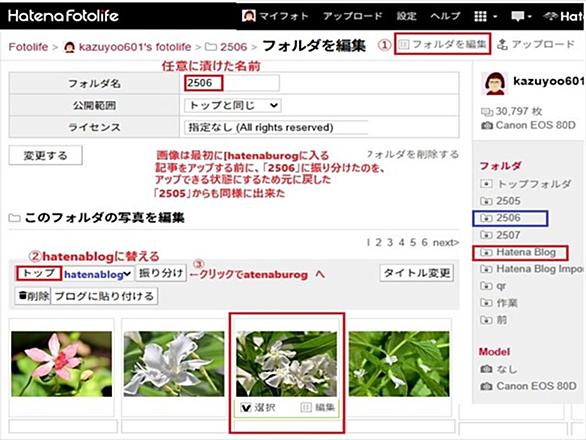Click the folder icon for 2507
The image size is (586, 440).
pos(486,235)
